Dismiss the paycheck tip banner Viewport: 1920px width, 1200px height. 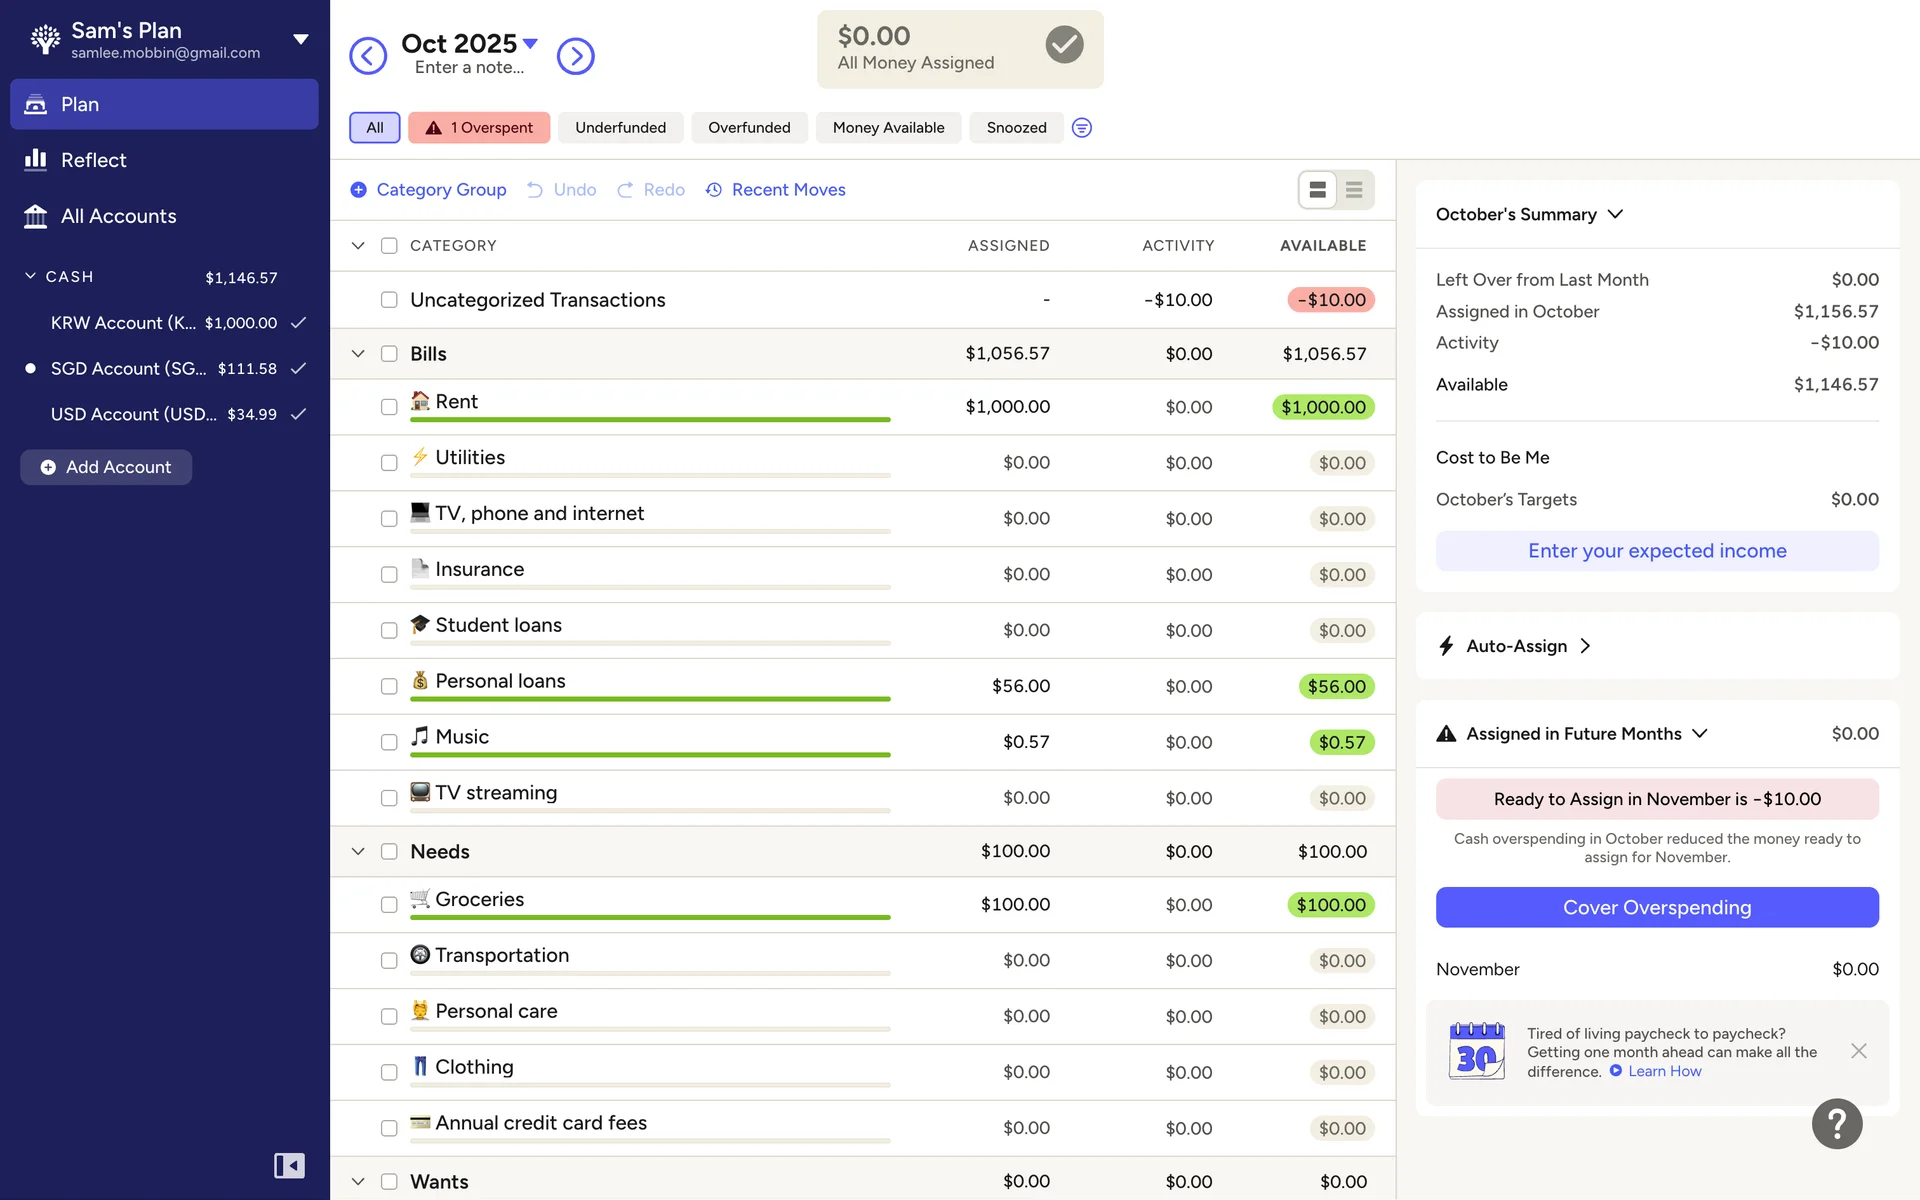point(1858,1051)
